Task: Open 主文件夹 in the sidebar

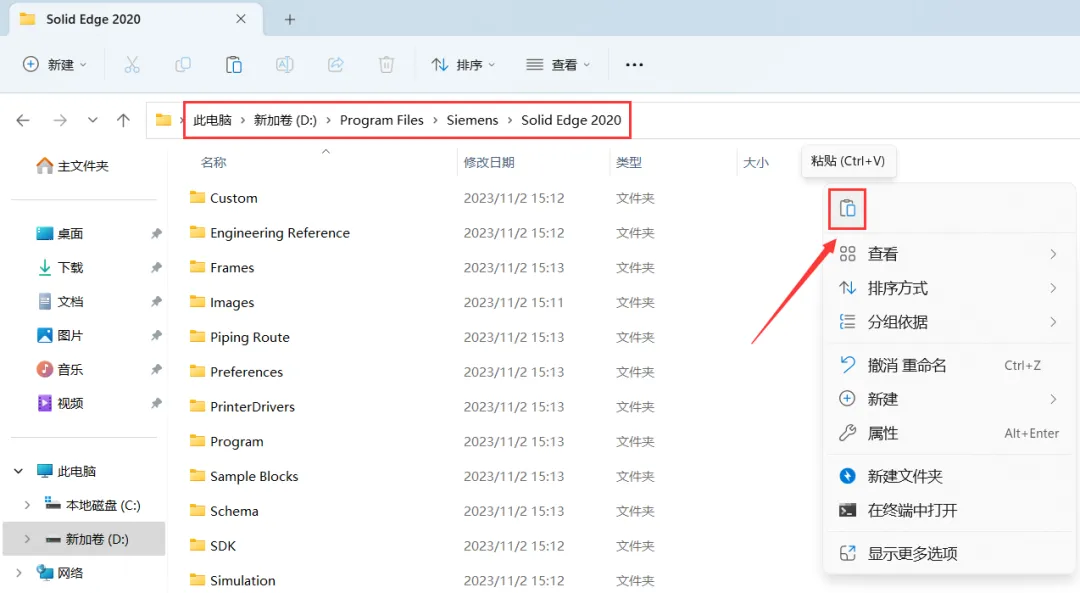Action: [x=72, y=166]
